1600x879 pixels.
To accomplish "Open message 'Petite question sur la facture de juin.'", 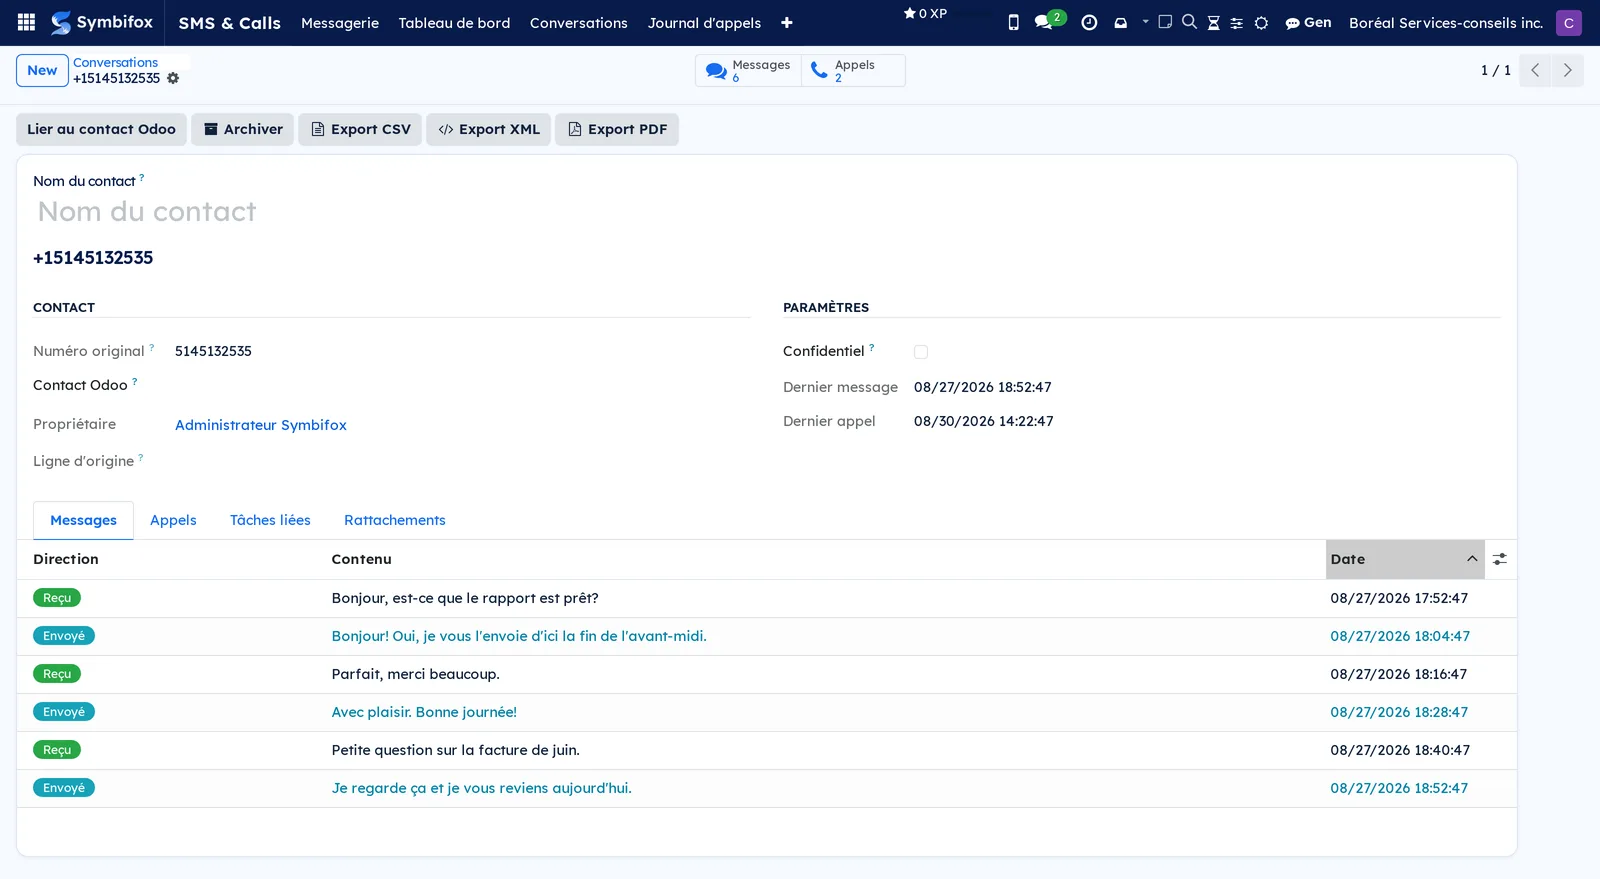I will 455,750.
